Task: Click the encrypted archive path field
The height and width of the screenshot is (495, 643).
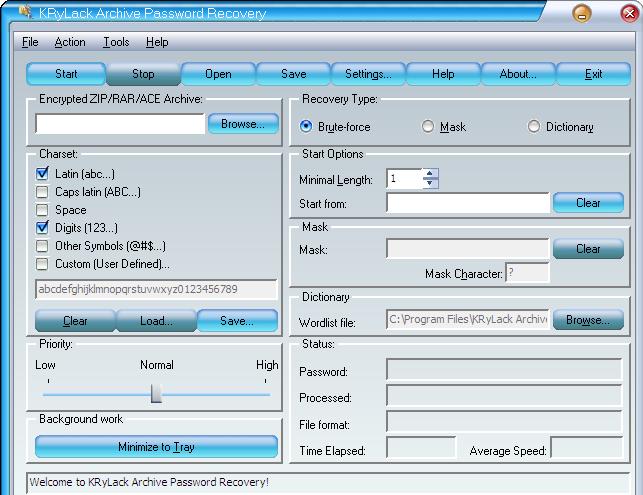Action: [x=120, y=124]
